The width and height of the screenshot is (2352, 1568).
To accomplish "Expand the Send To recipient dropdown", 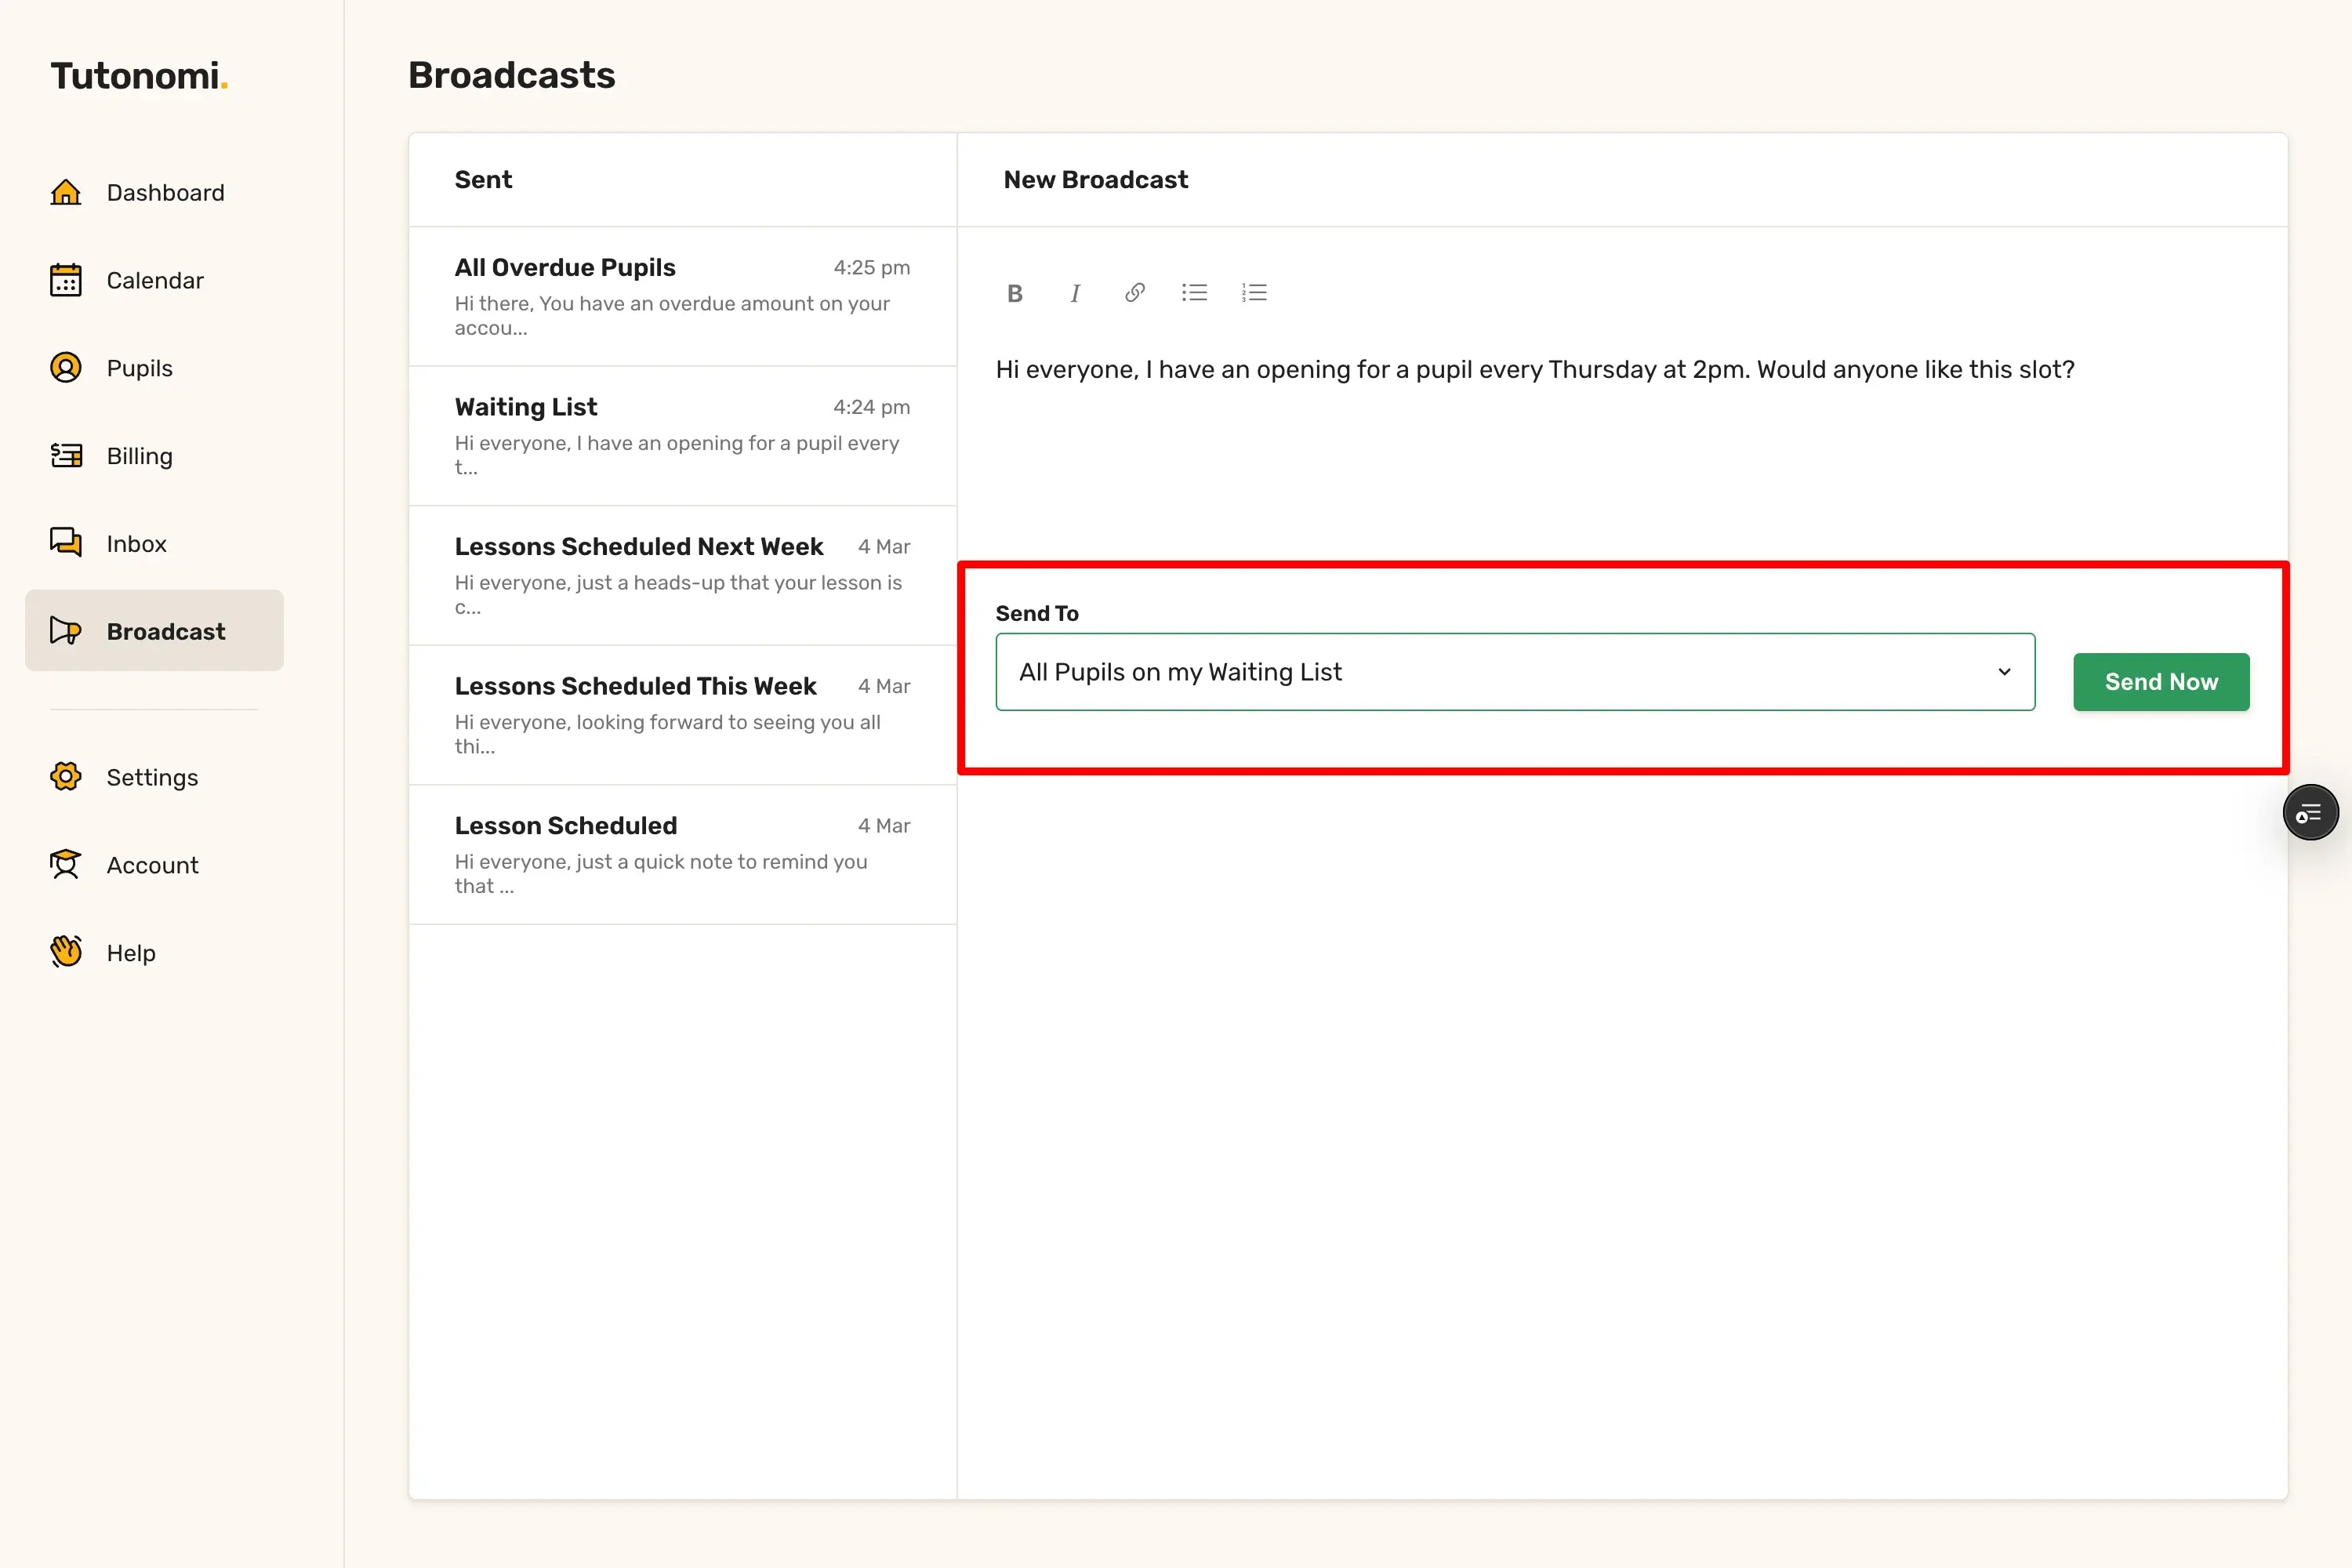I will pyautogui.click(x=1500, y=672).
